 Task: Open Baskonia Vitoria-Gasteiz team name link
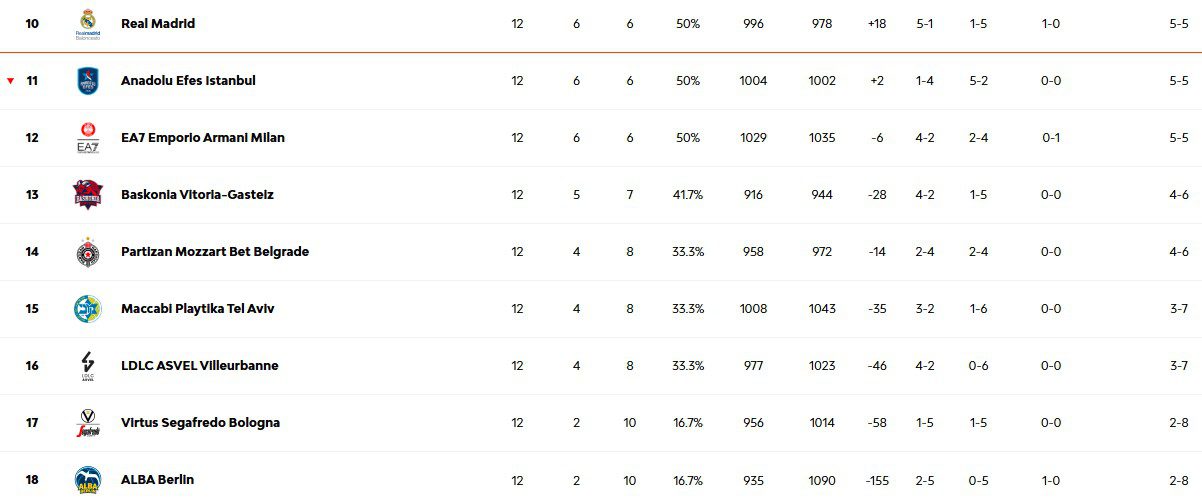[197, 194]
